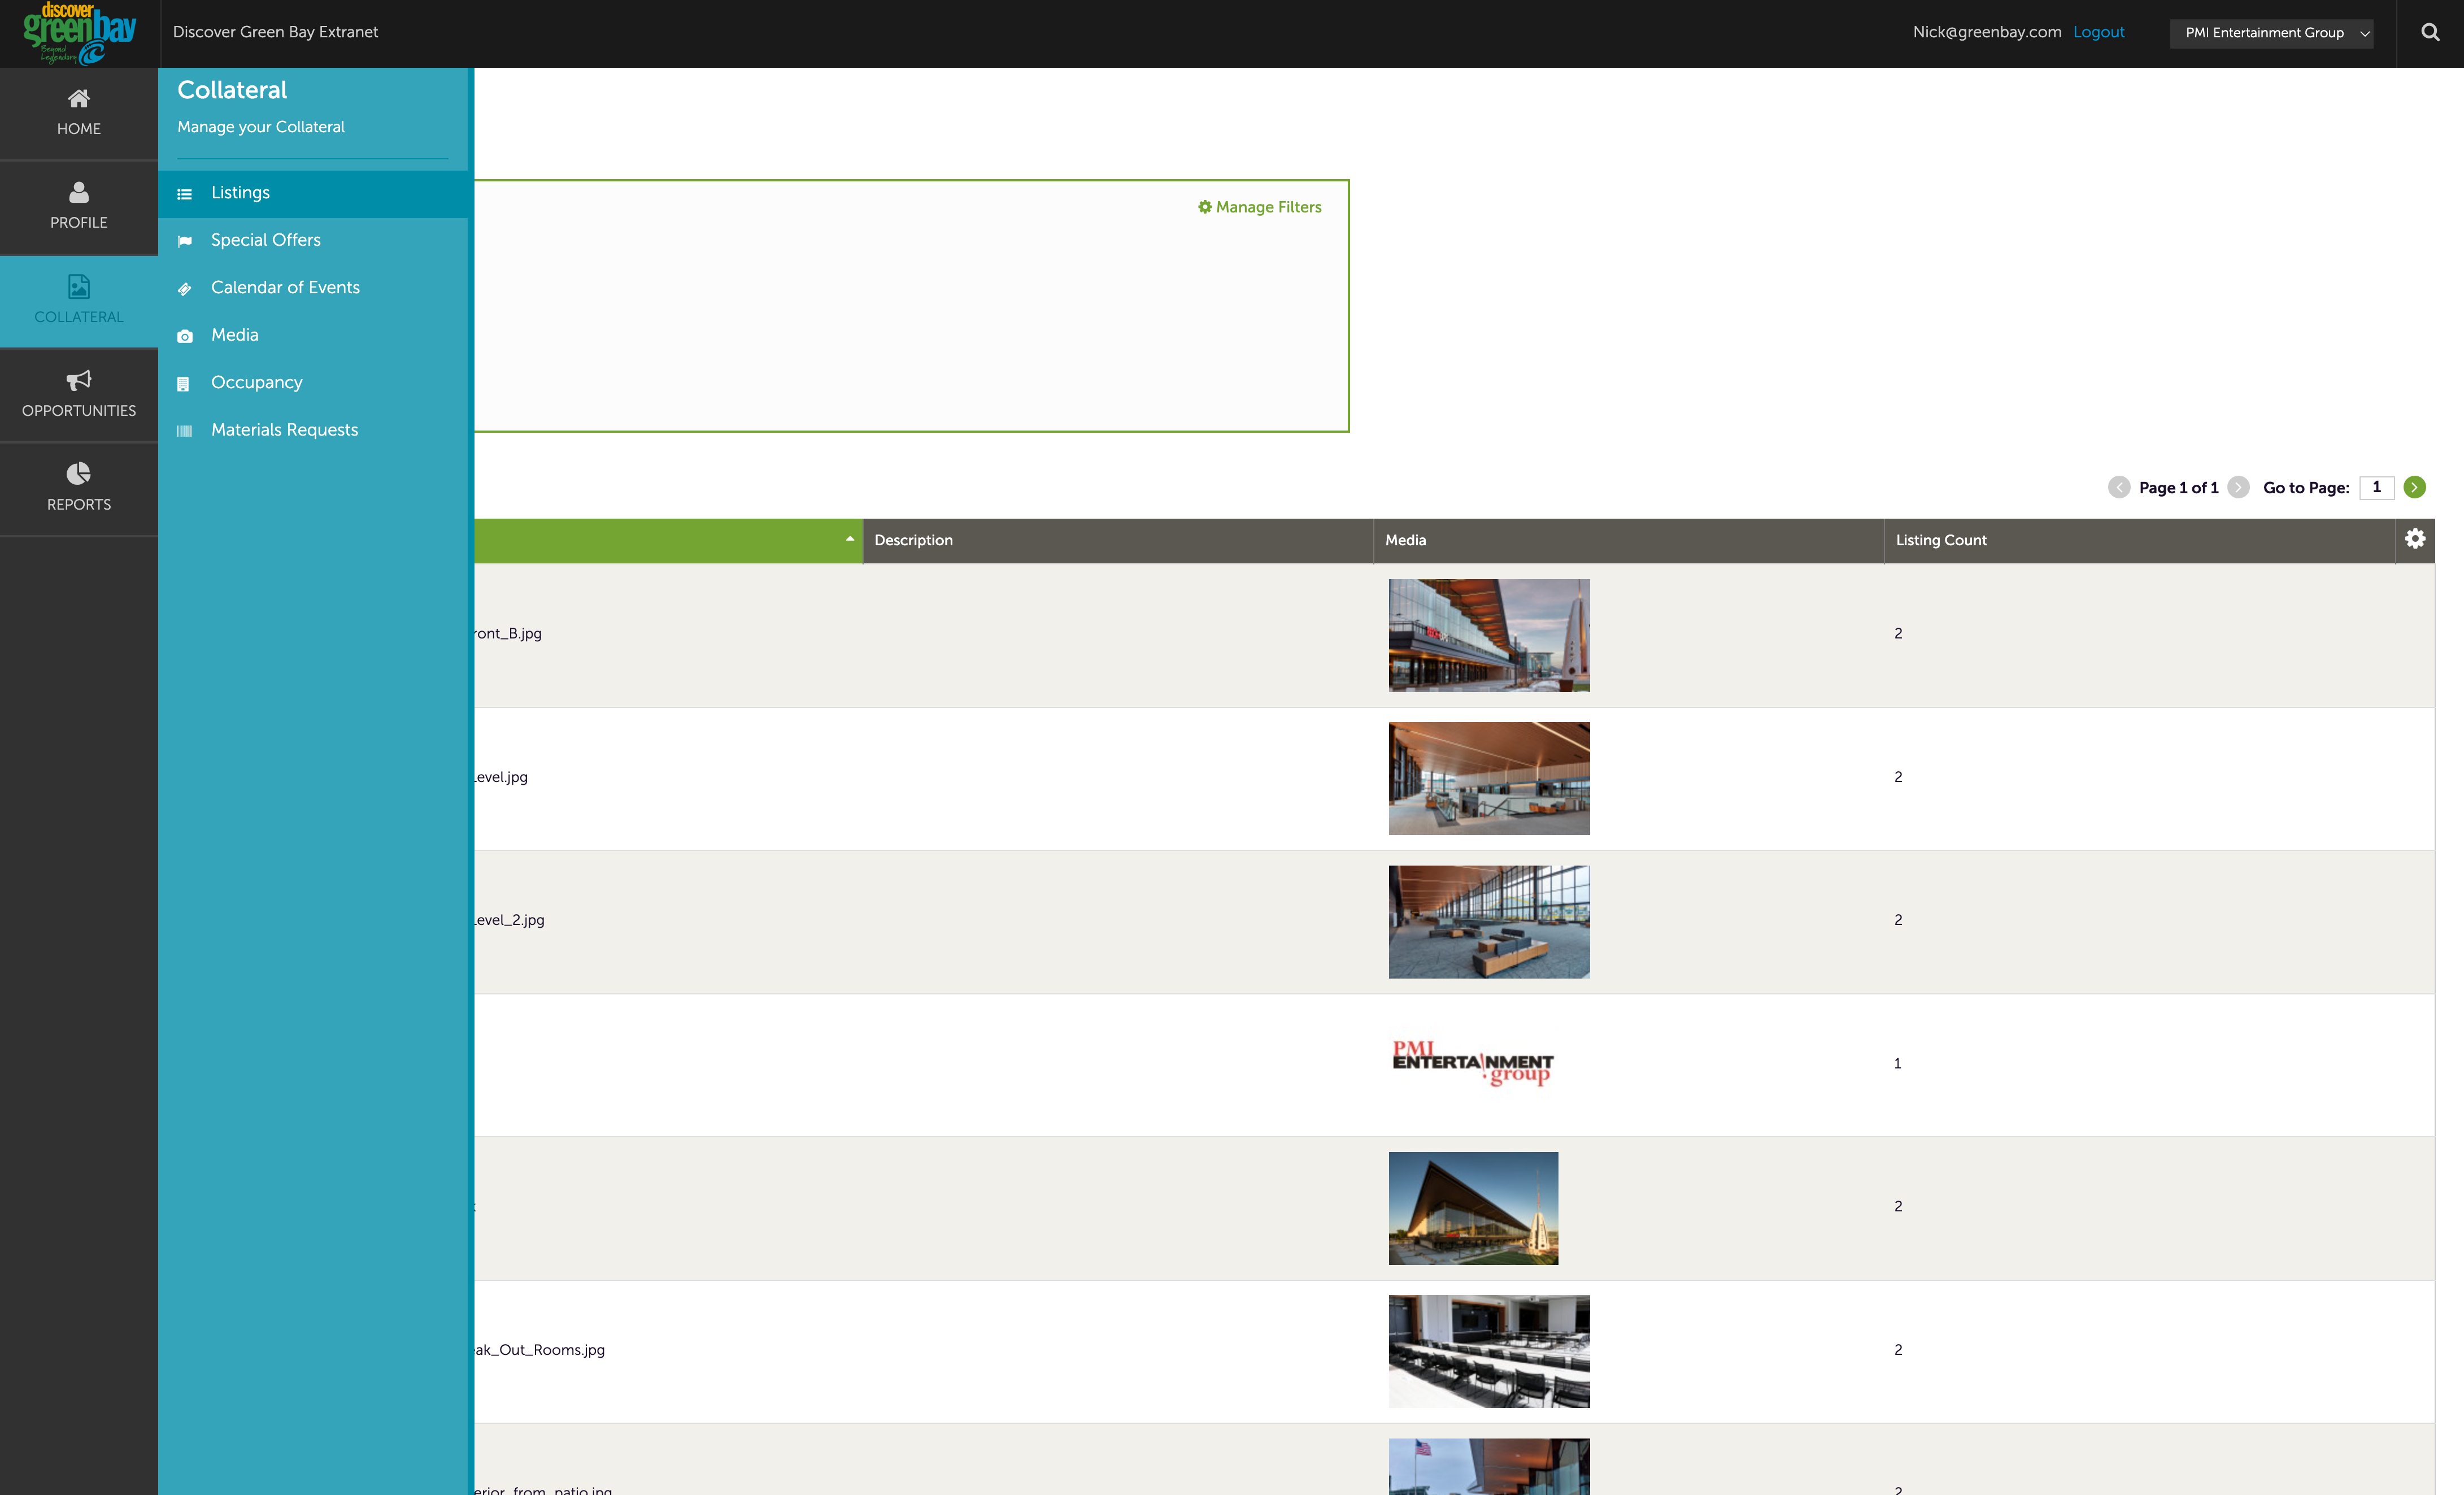
Task: Click the Level_2.jpg file name
Action: (x=509, y=920)
